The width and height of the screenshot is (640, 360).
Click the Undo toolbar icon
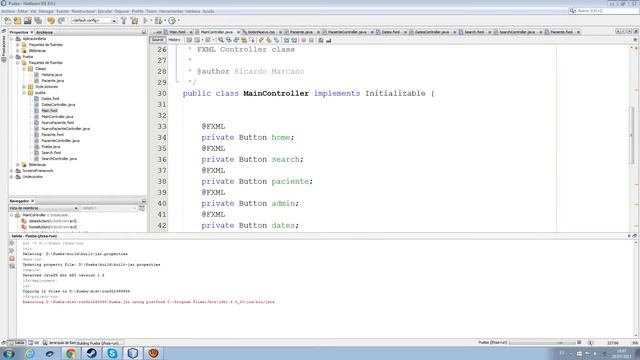51,20
